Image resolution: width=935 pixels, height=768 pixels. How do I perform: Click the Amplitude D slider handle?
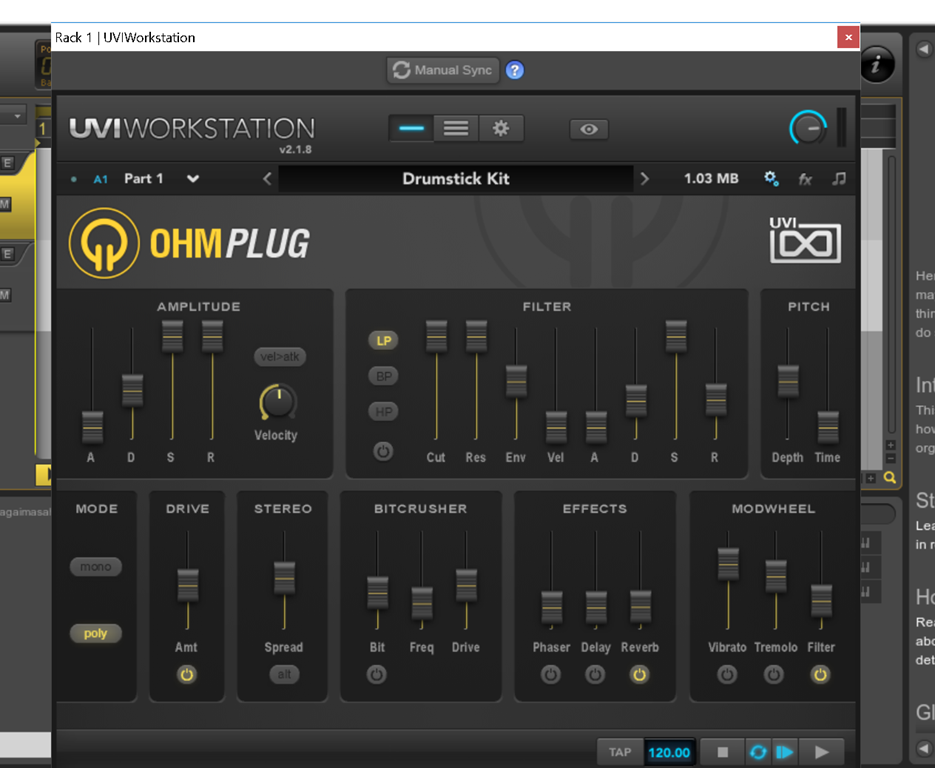[132, 391]
